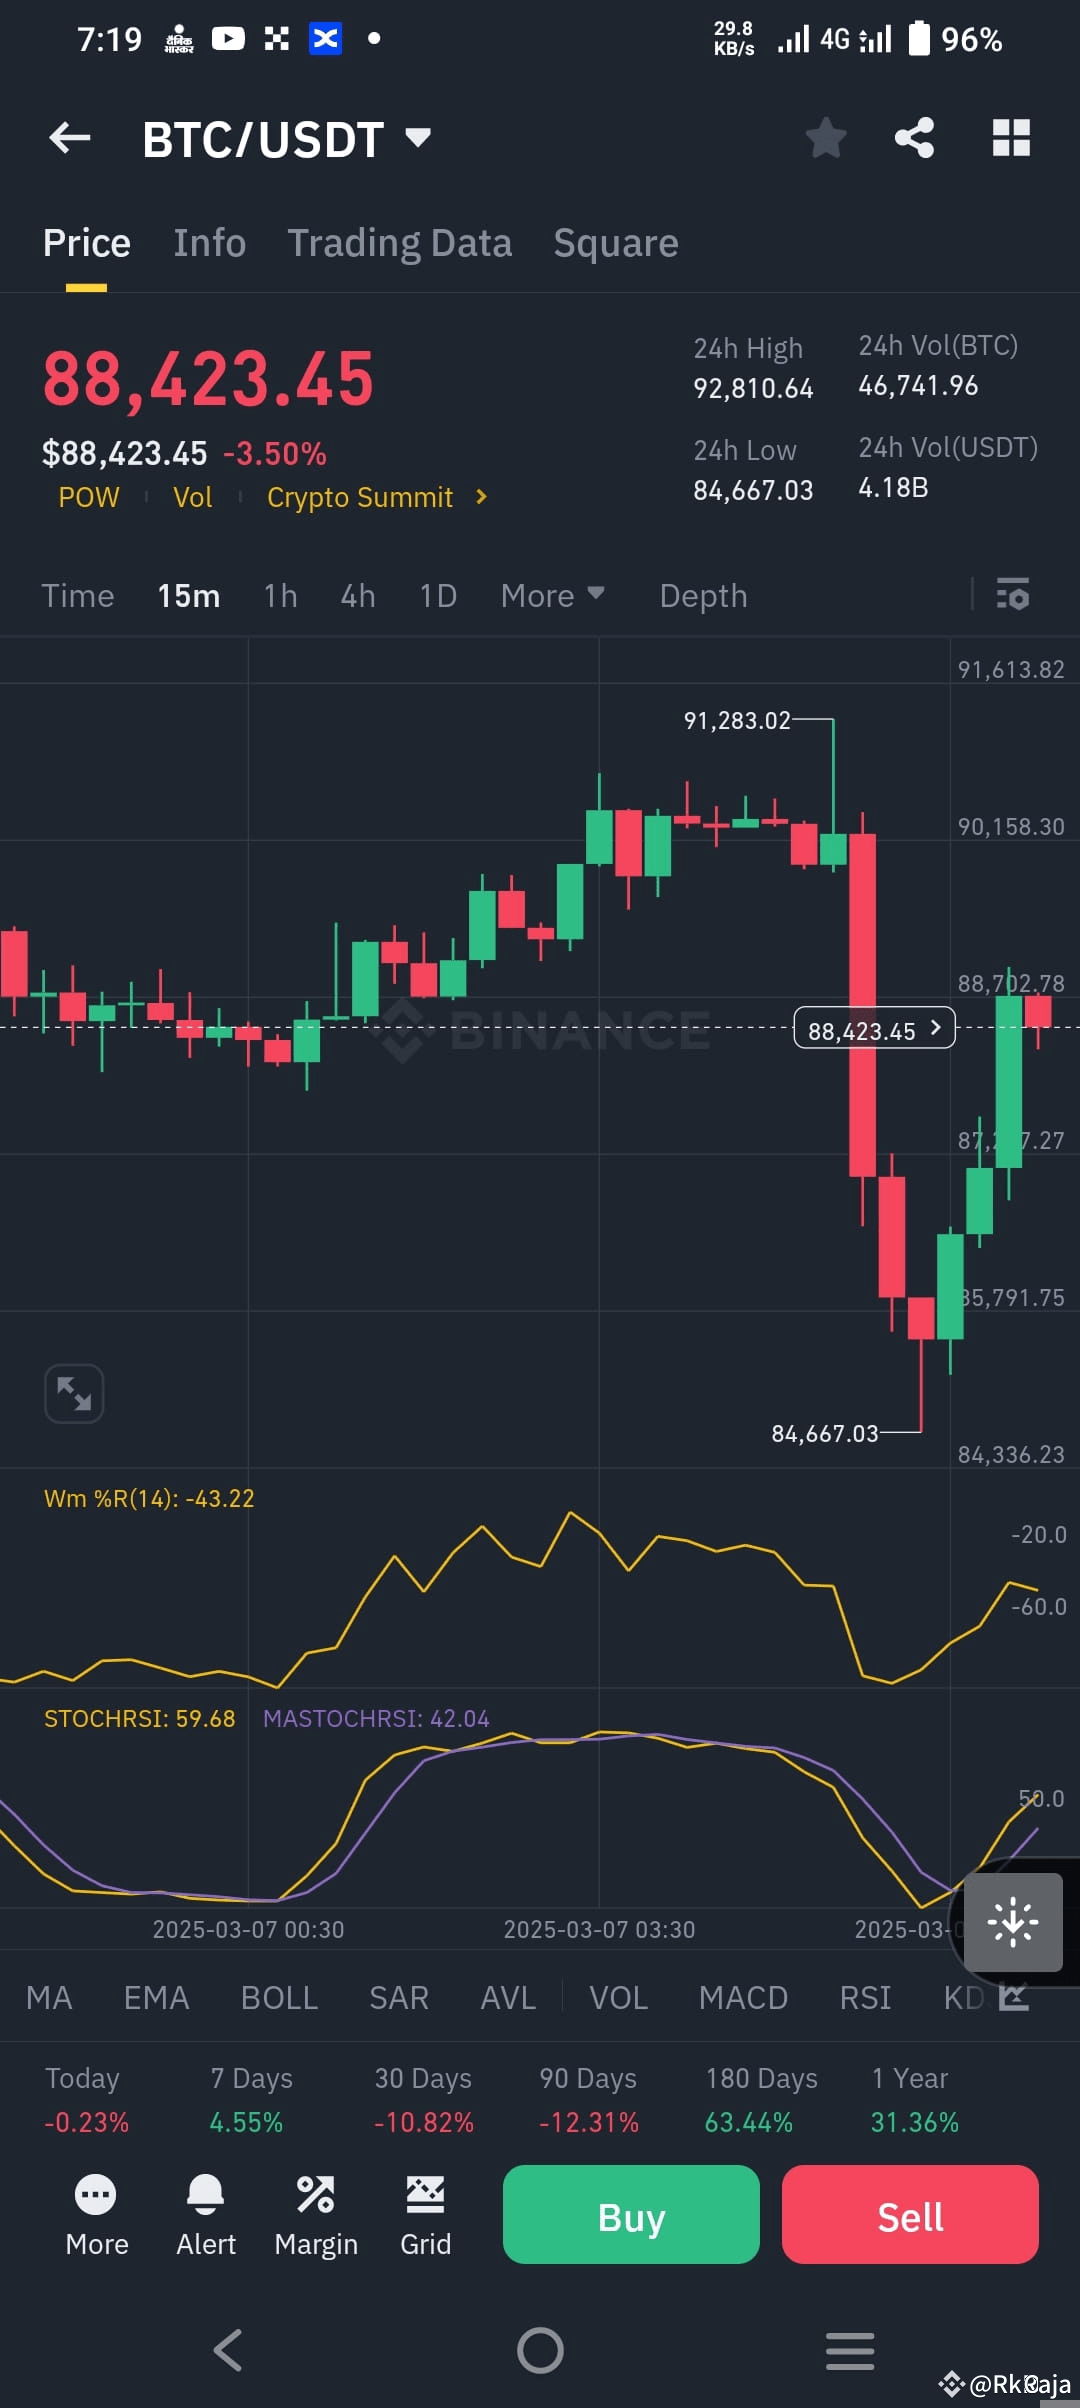Screen dimensions: 1080x2408
Task: Tap the 91,283.02 high marker on chart
Action: (737, 720)
